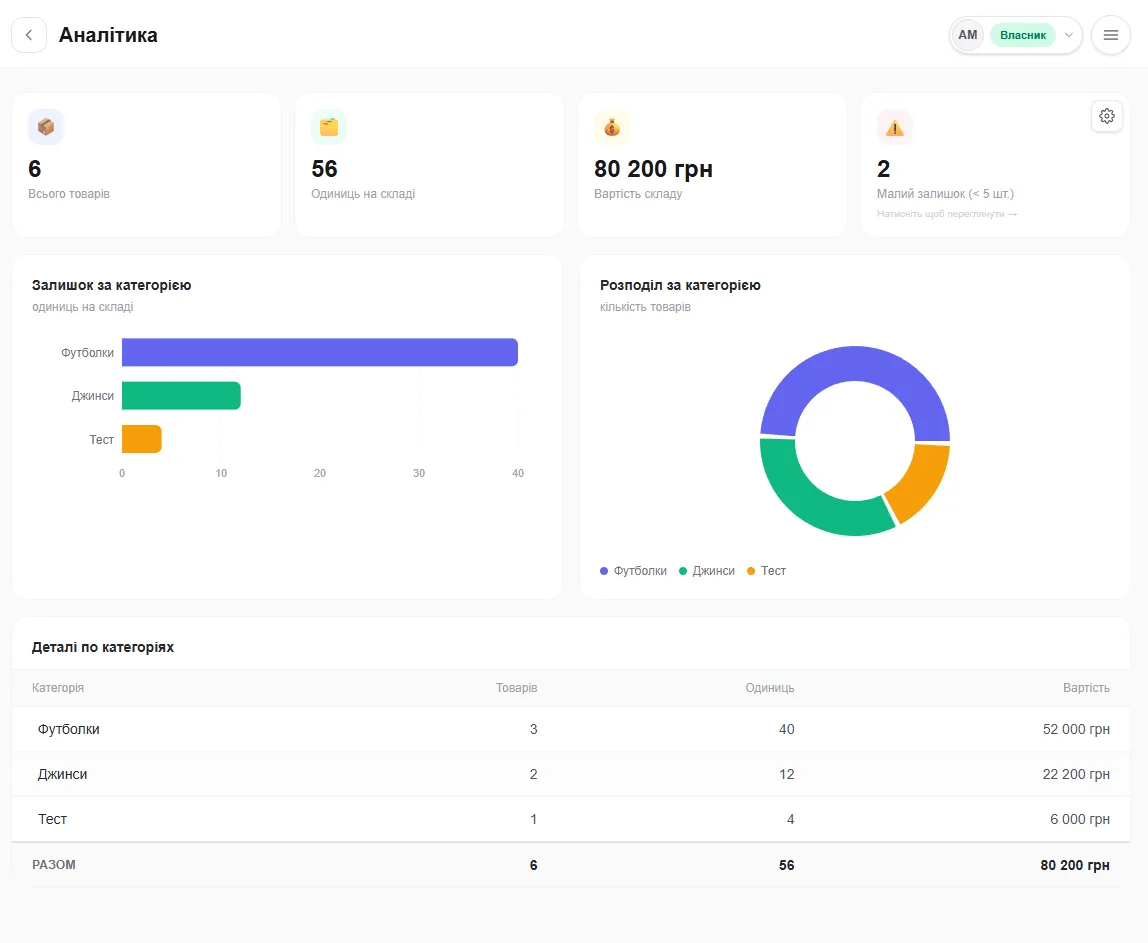Click the Всього товарів label

pos(69,194)
